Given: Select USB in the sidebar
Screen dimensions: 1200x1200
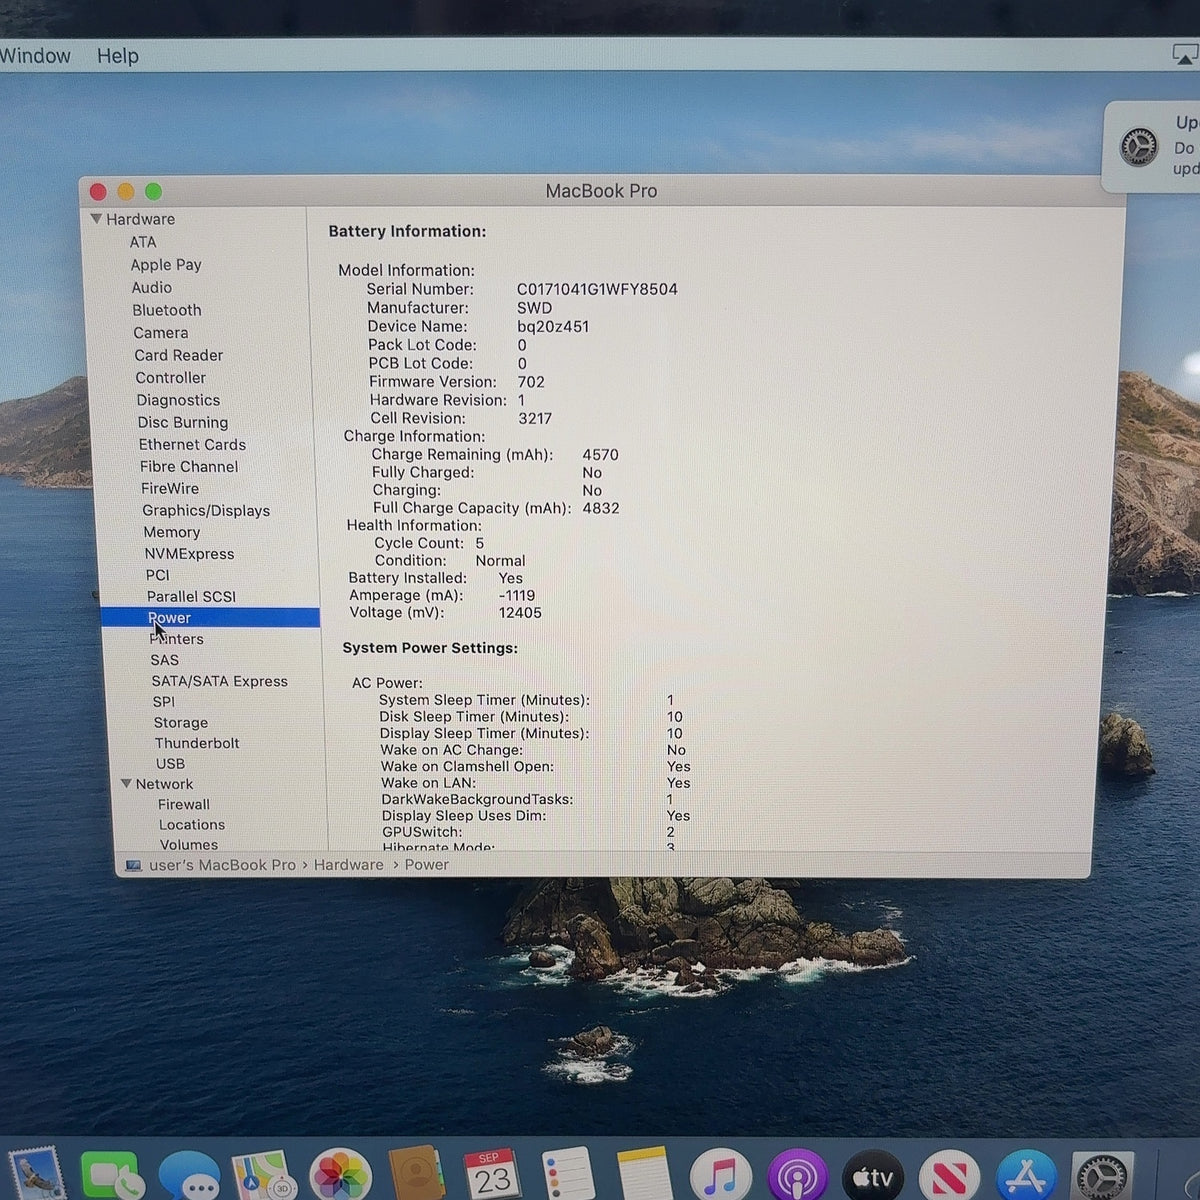Looking at the screenshot, I should [170, 764].
